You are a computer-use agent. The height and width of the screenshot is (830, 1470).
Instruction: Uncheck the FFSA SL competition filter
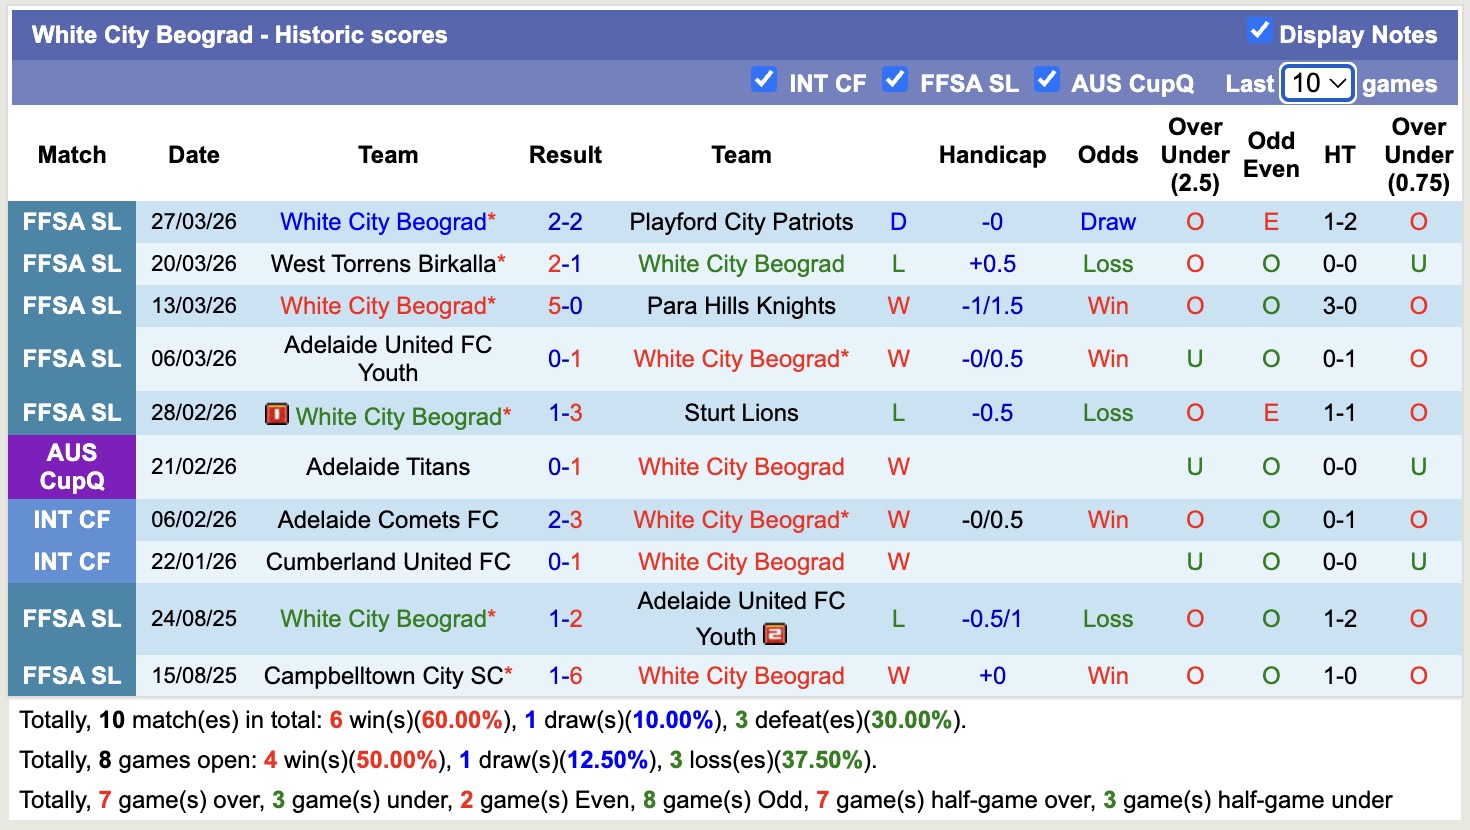click(x=895, y=77)
